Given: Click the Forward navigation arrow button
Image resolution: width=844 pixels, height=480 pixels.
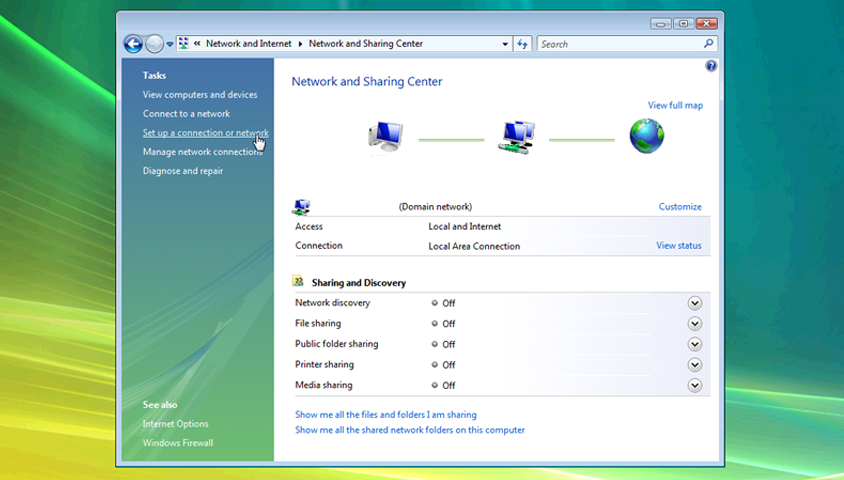Looking at the screenshot, I should click(154, 44).
